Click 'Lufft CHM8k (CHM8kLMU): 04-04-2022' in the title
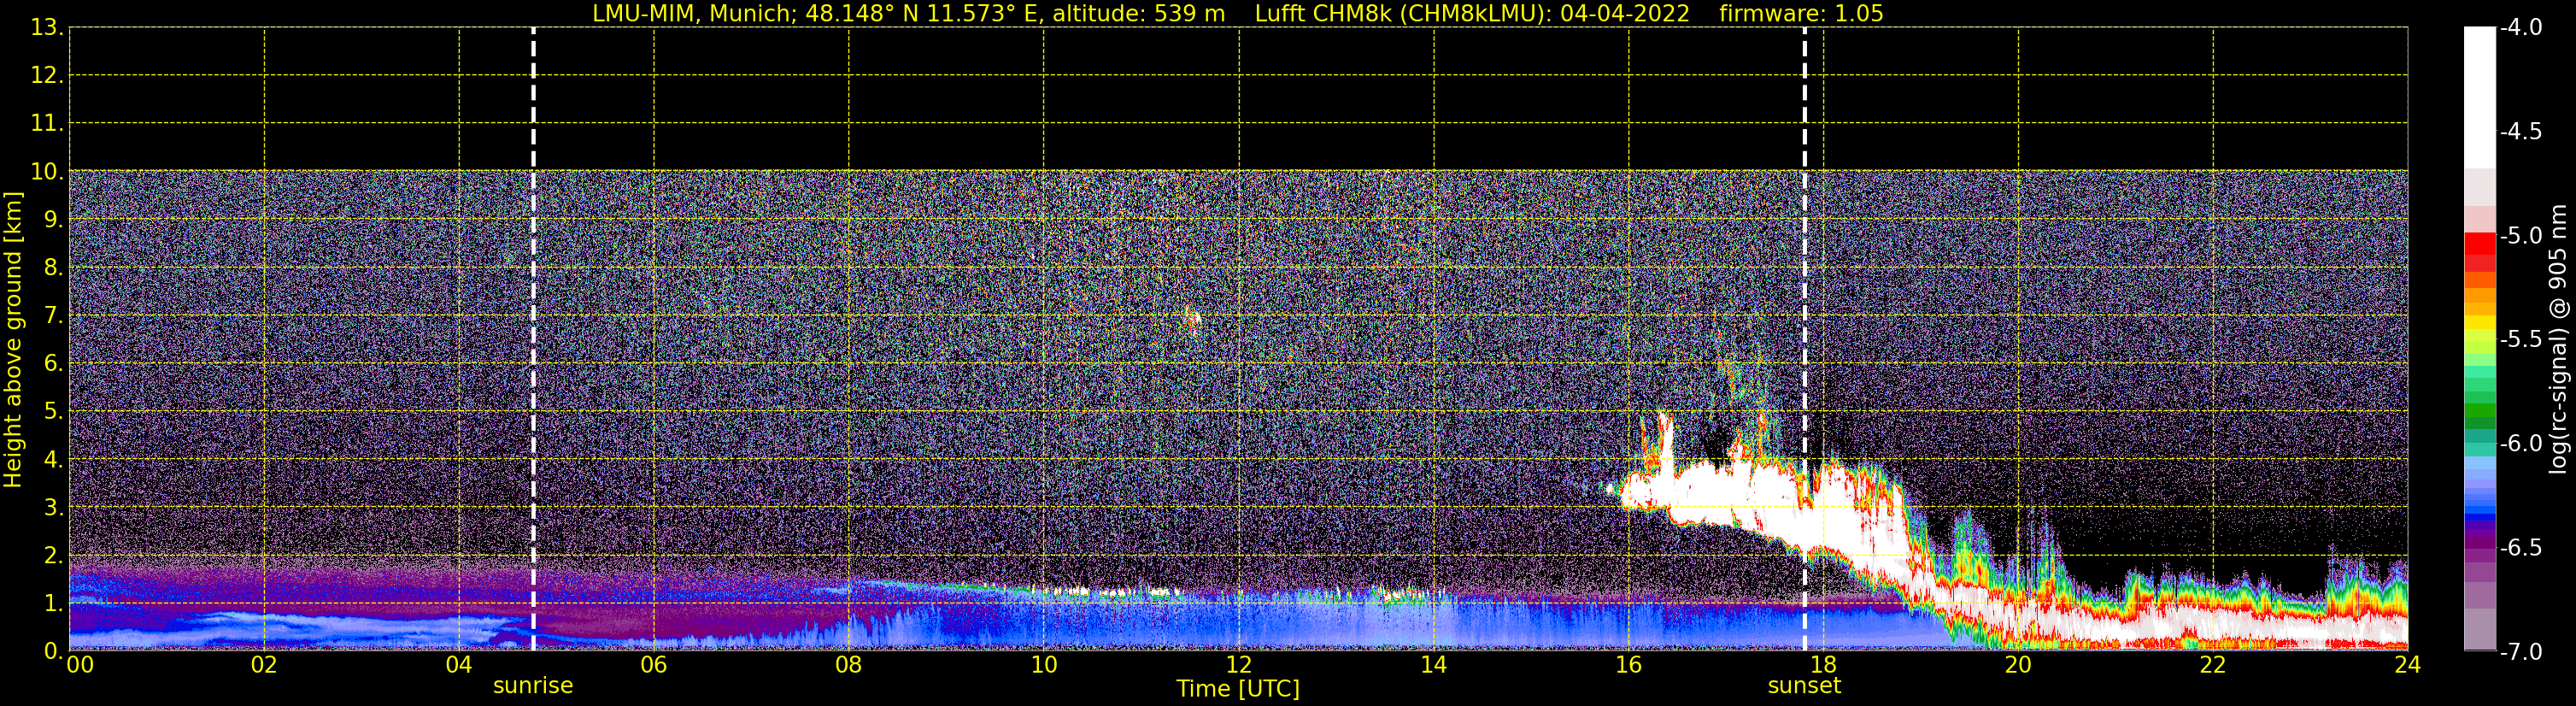The image size is (2576, 706). [1472, 14]
